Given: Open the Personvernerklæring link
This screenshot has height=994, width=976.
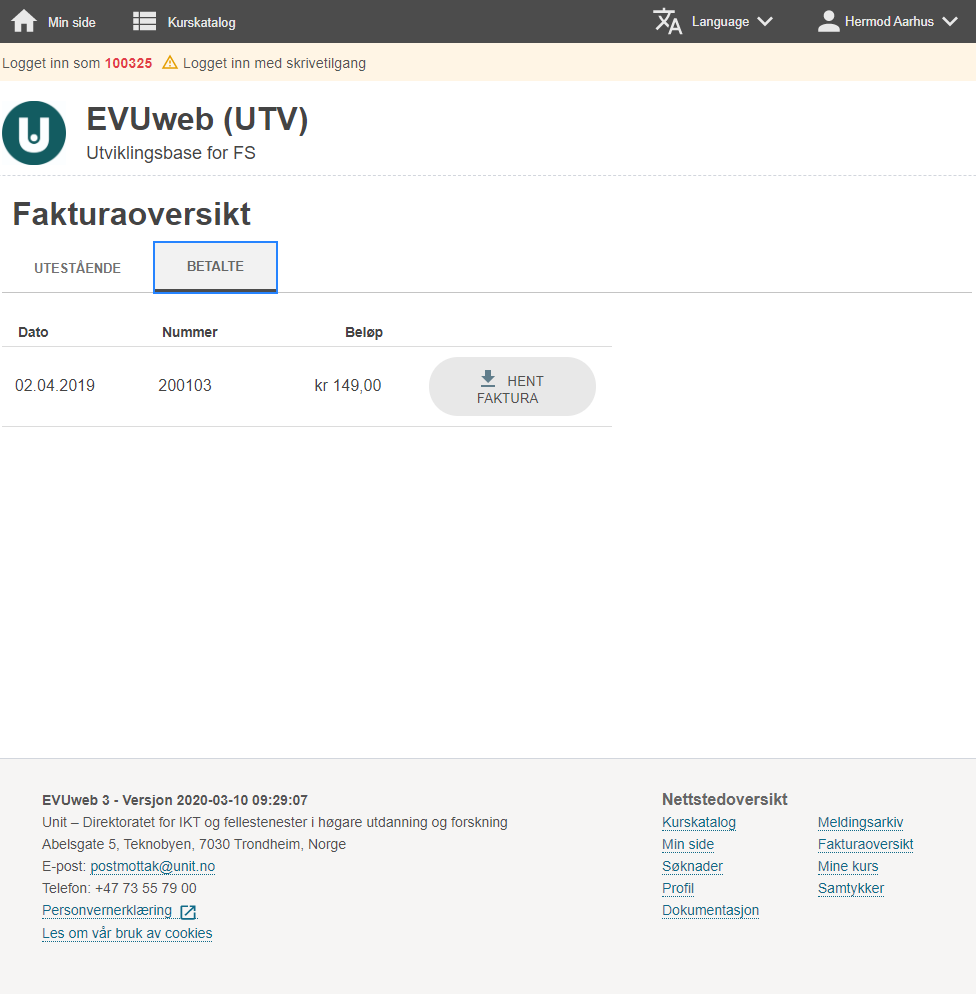Looking at the screenshot, I should pyautogui.click(x=107, y=910).
